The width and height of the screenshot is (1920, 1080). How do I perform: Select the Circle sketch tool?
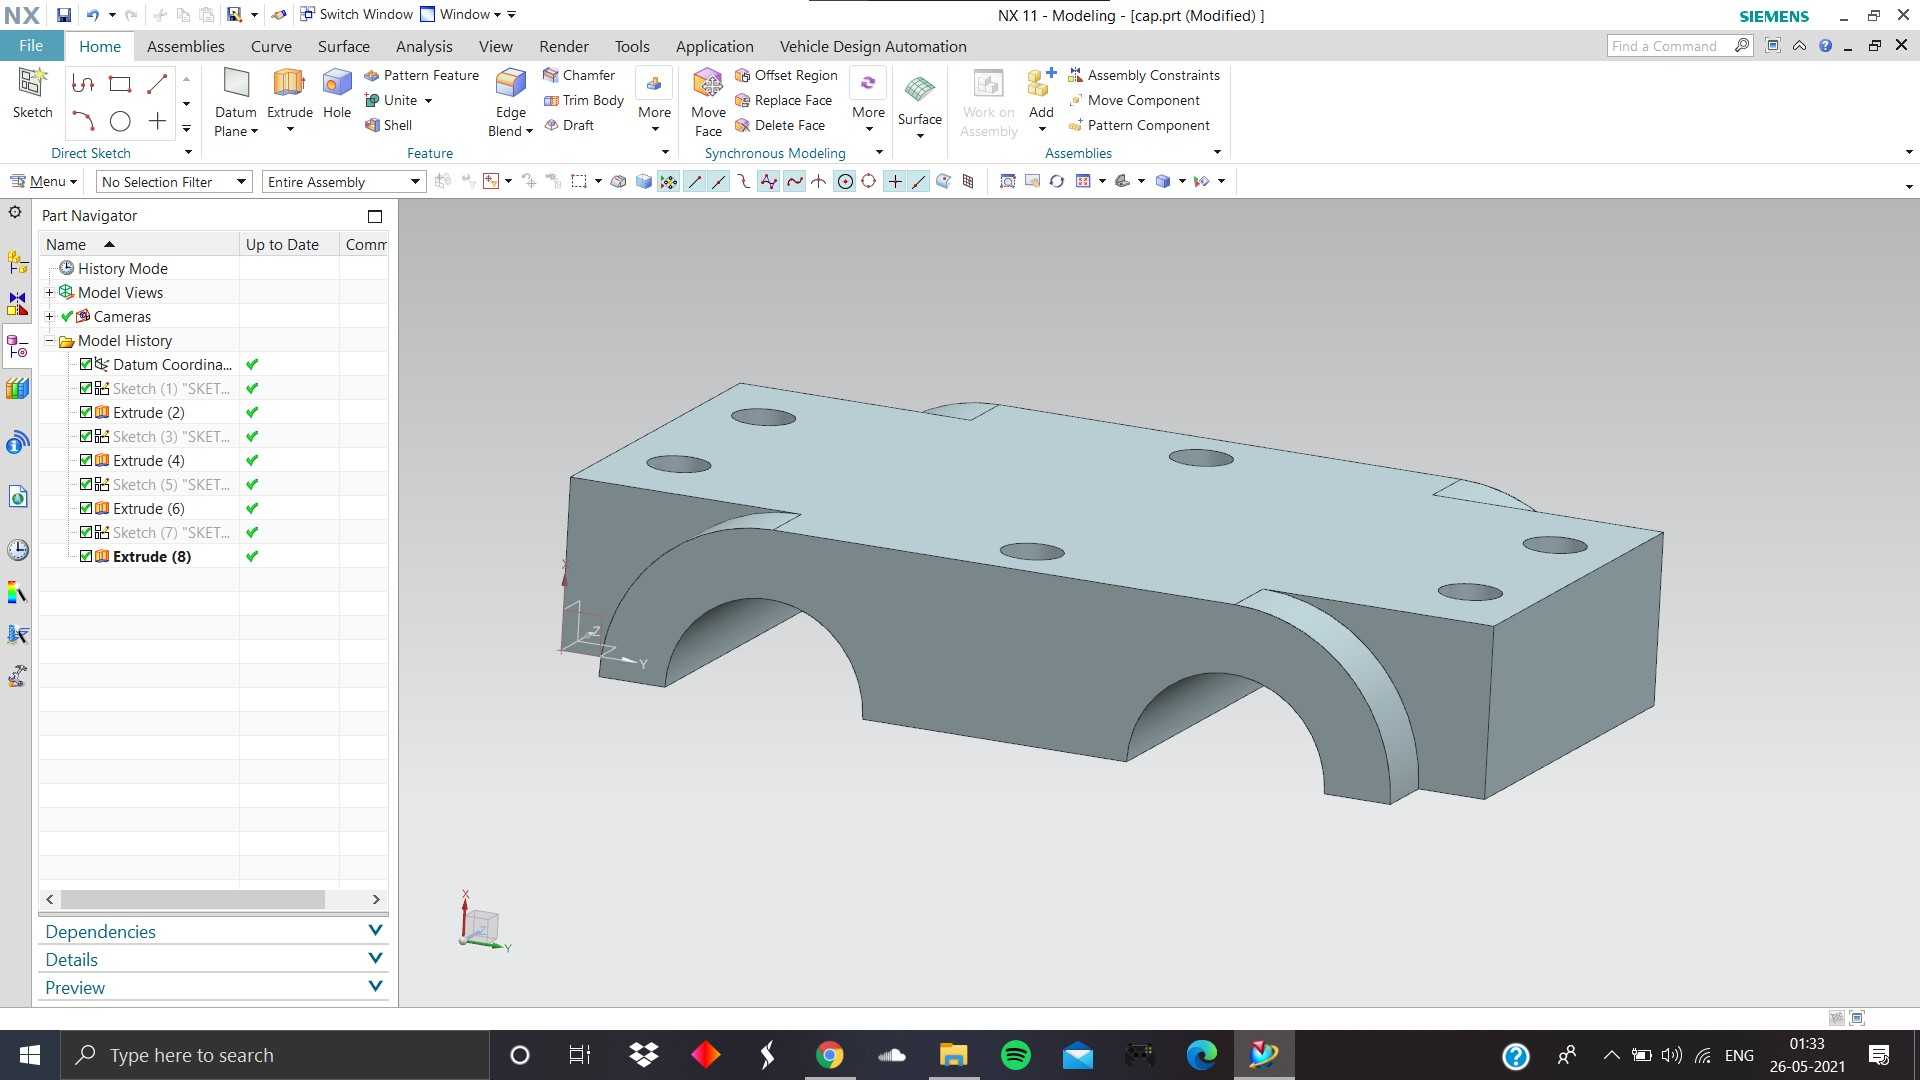[120, 122]
